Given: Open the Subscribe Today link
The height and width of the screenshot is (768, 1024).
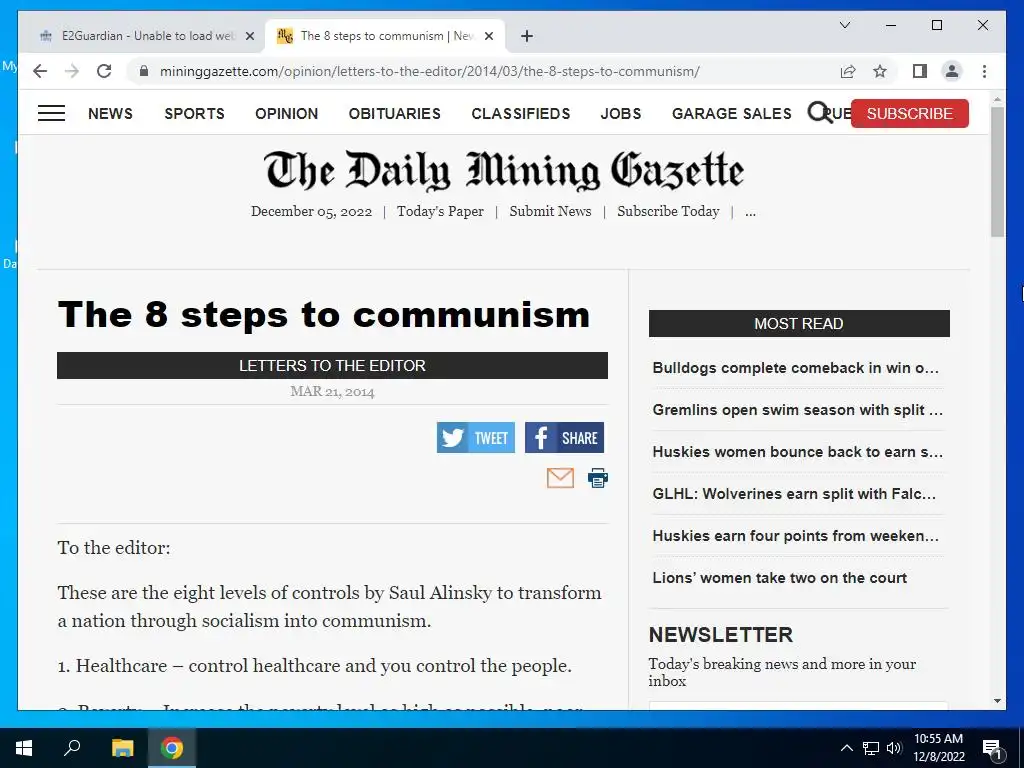Looking at the screenshot, I should pyautogui.click(x=668, y=212).
